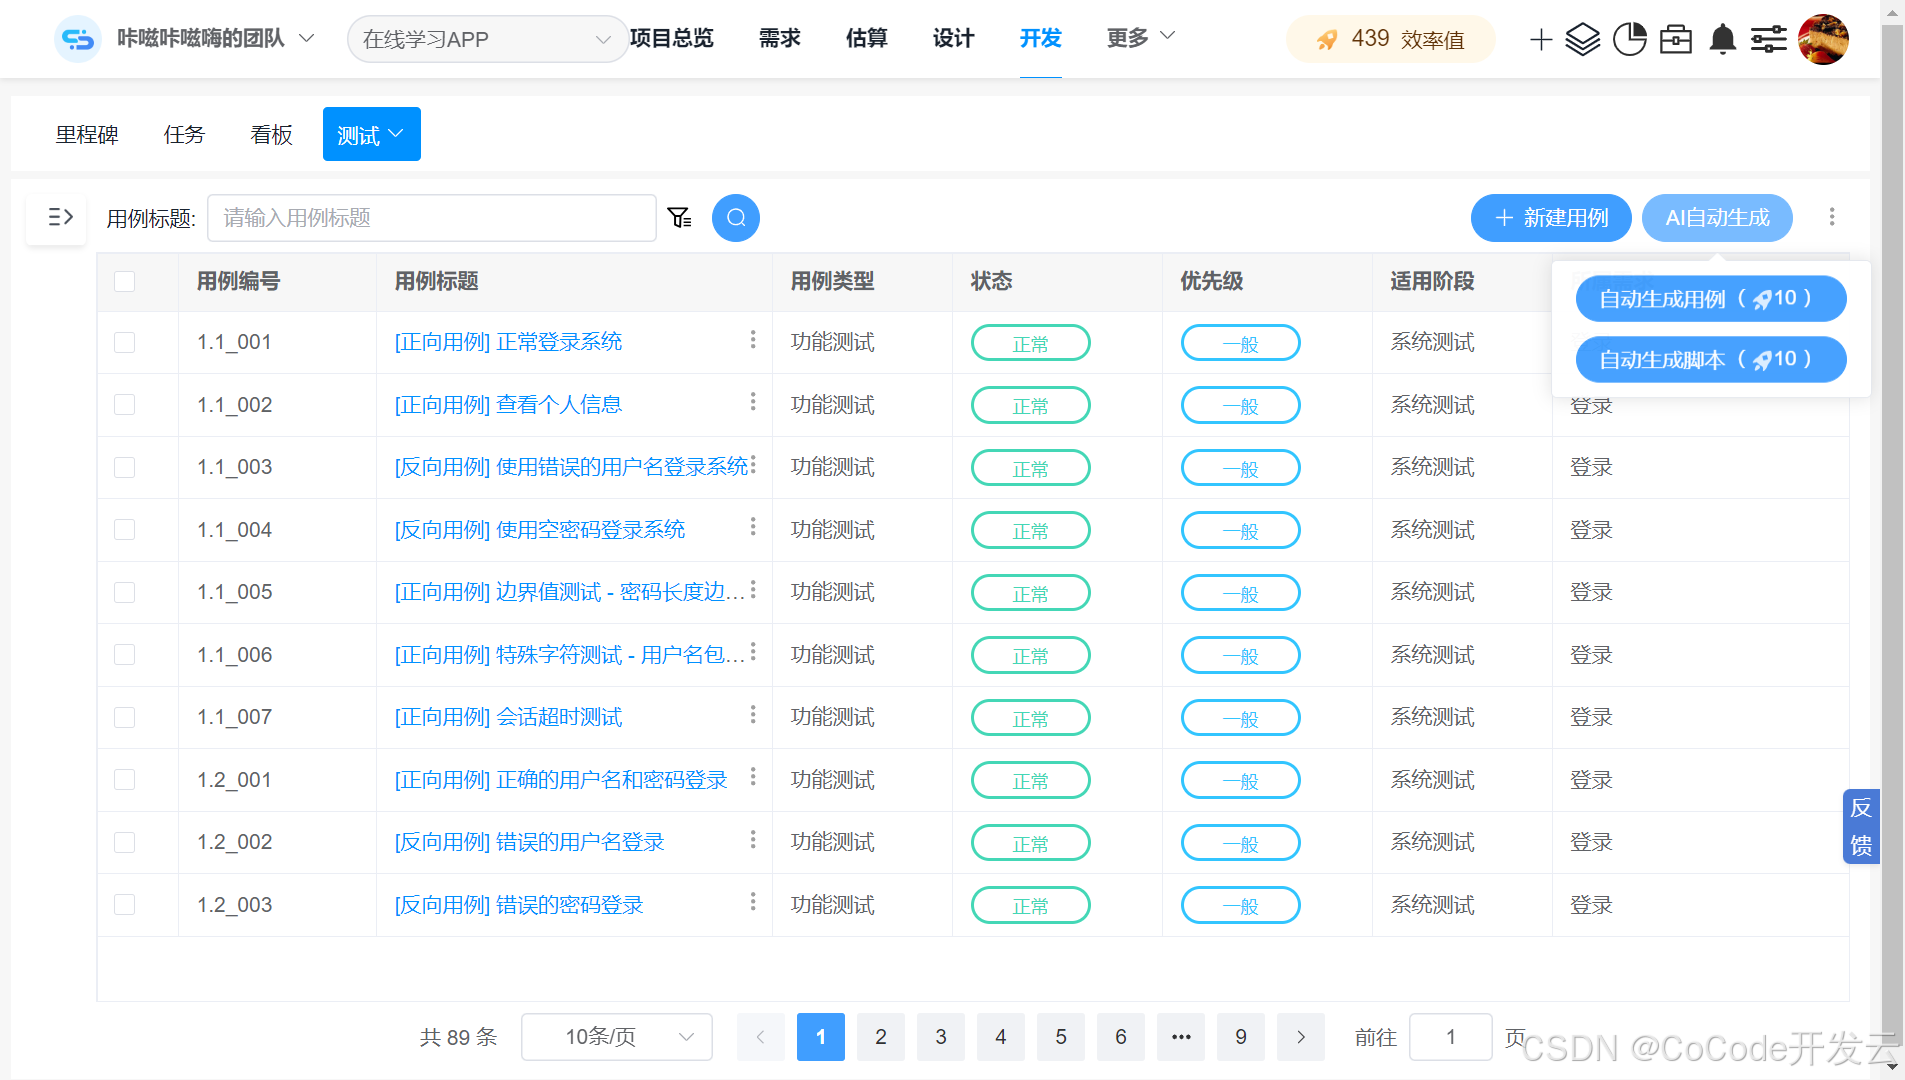This screenshot has height=1080, width=1905.
Task: Check the checkbox for case 1.1_001
Action: pos(124,342)
